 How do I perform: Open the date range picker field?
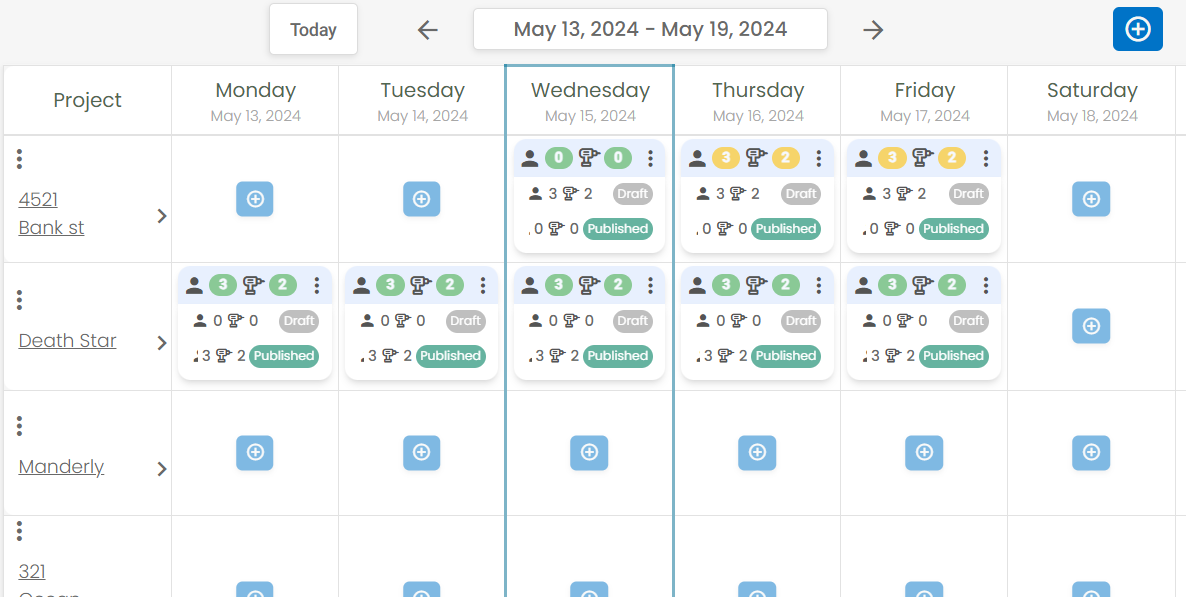[650, 30]
